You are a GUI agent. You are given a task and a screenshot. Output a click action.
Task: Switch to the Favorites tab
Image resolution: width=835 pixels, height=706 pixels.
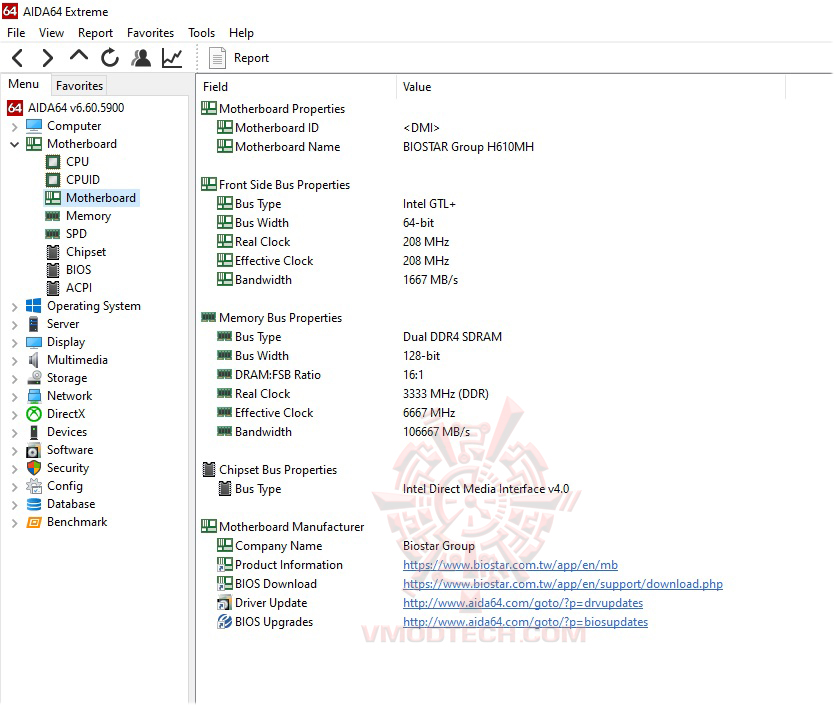tap(79, 86)
